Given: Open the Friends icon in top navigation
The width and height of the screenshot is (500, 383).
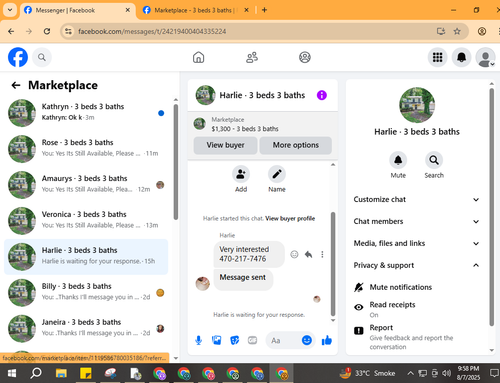Looking at the screenshot, I should pos(252,57).
